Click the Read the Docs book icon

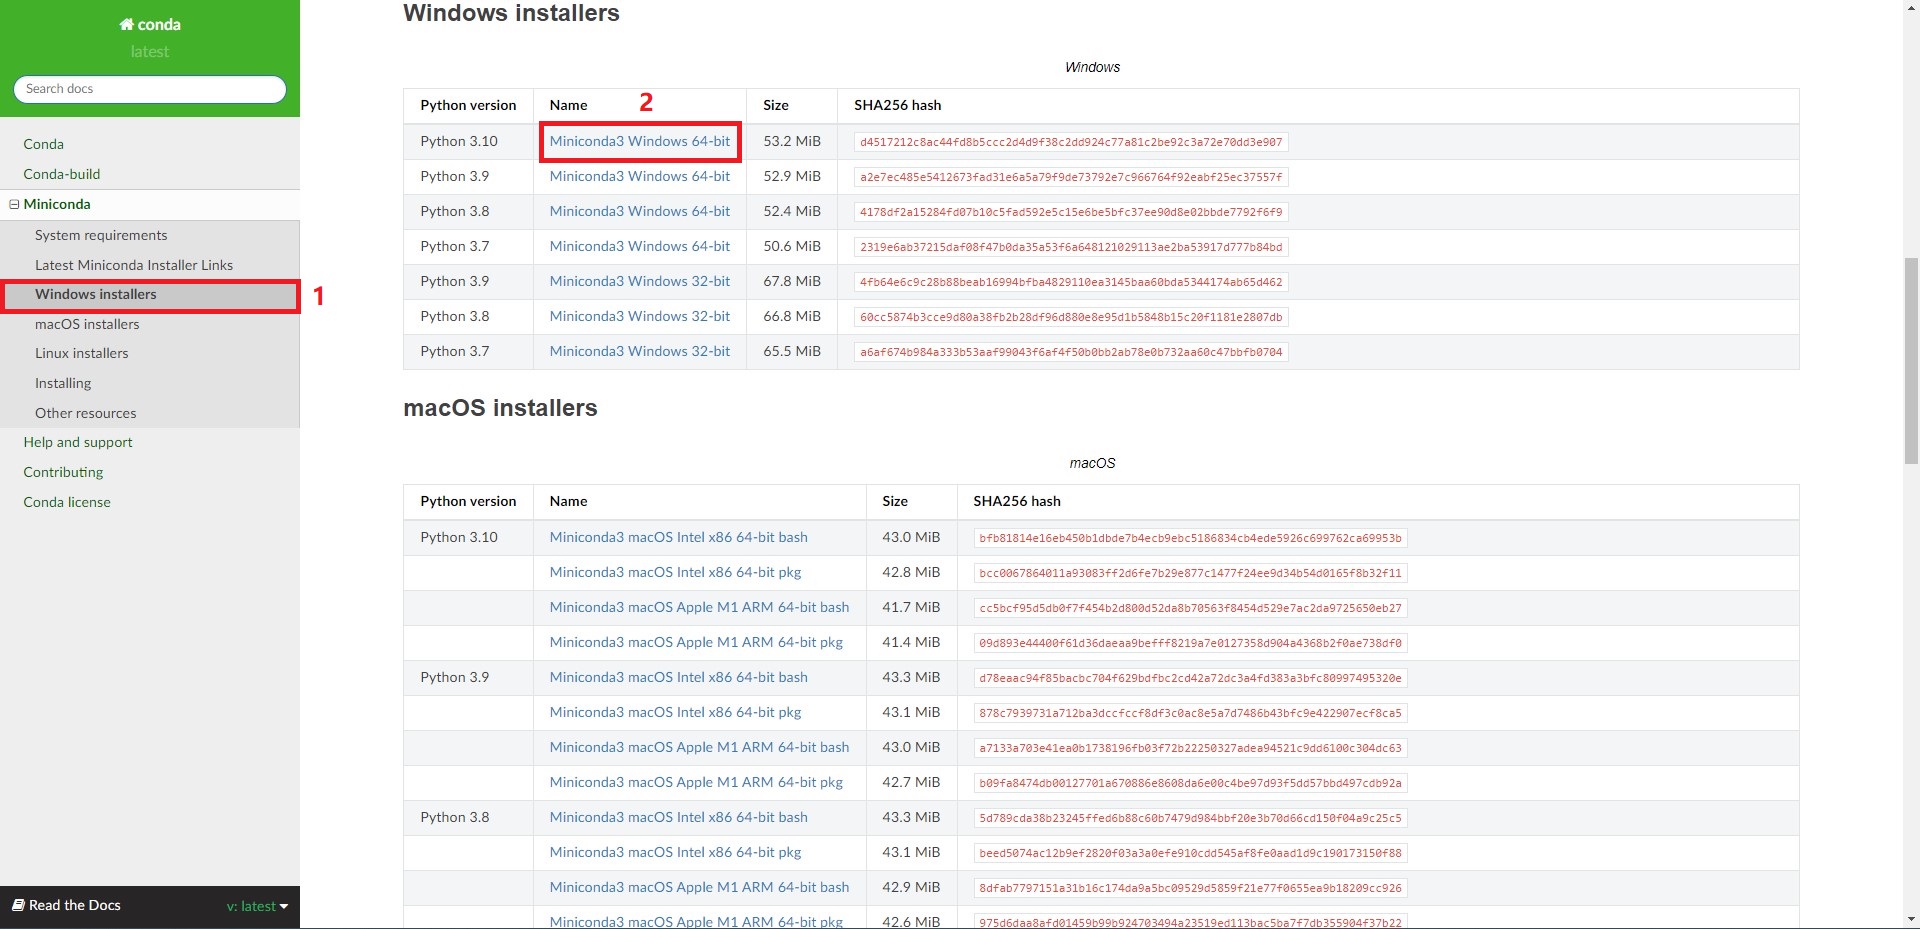click(x=18, y=905)
